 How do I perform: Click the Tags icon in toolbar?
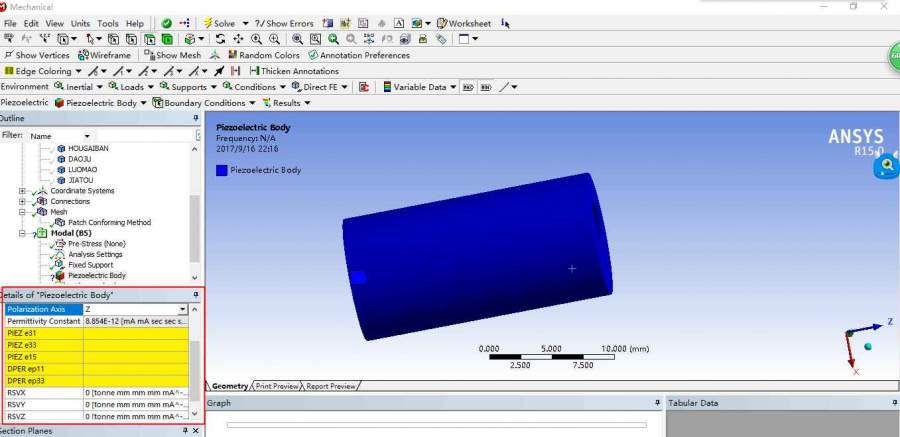tap(441, 39)
